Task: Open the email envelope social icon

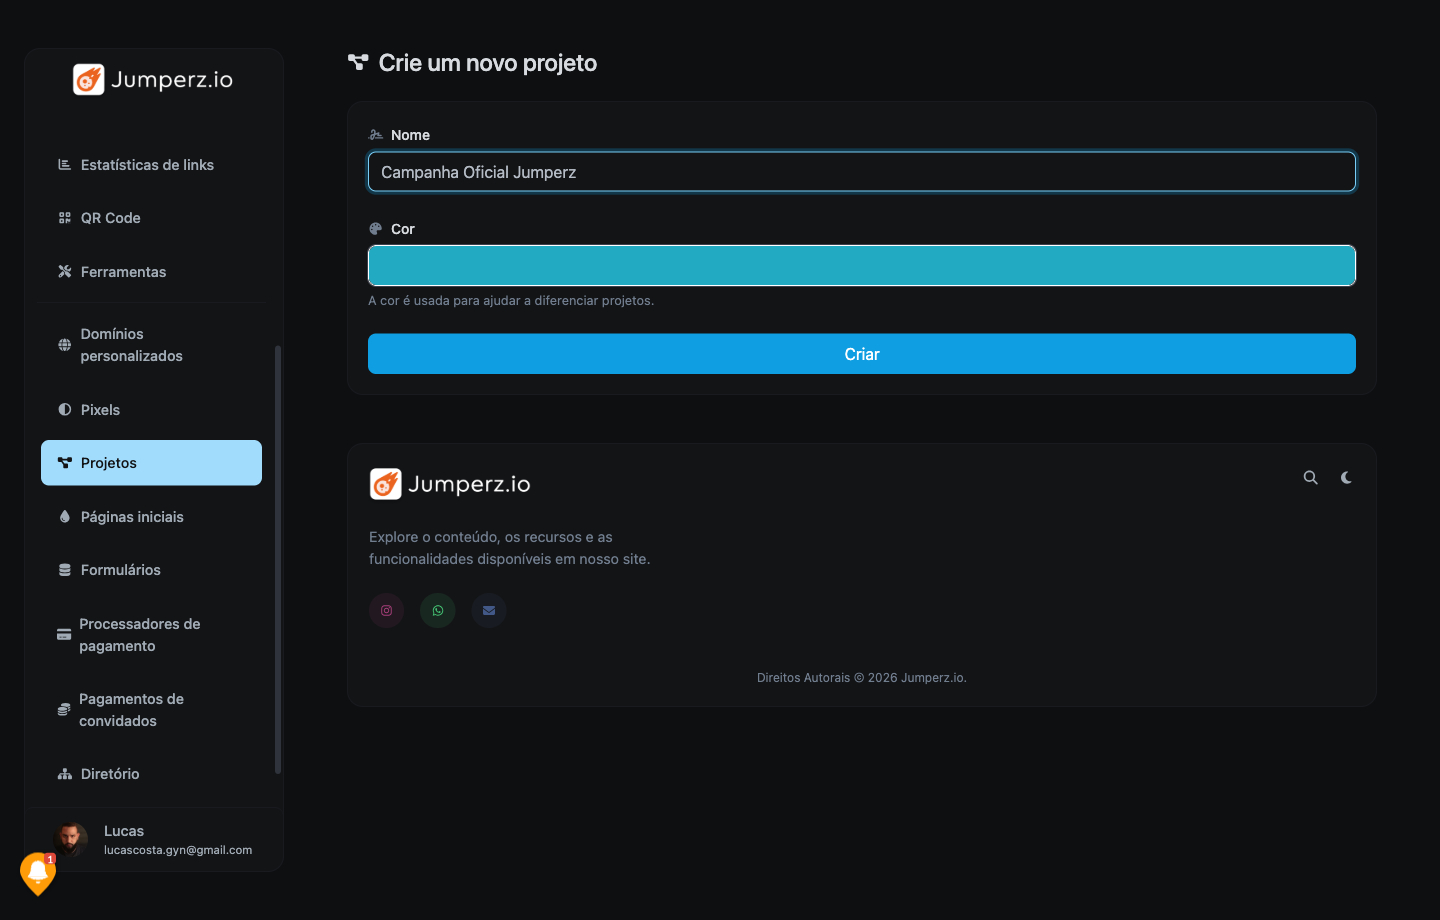Action: pos(488,610)
